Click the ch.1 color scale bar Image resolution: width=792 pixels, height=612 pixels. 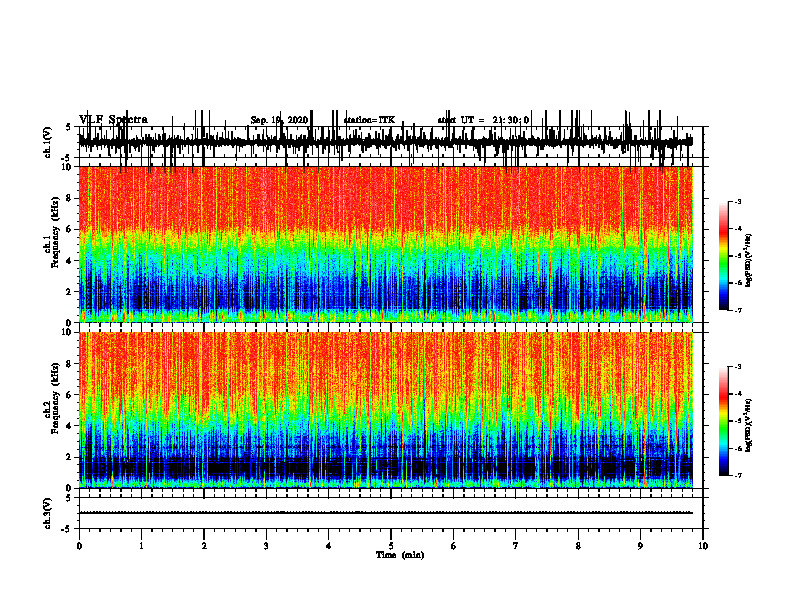pos(724,256)
